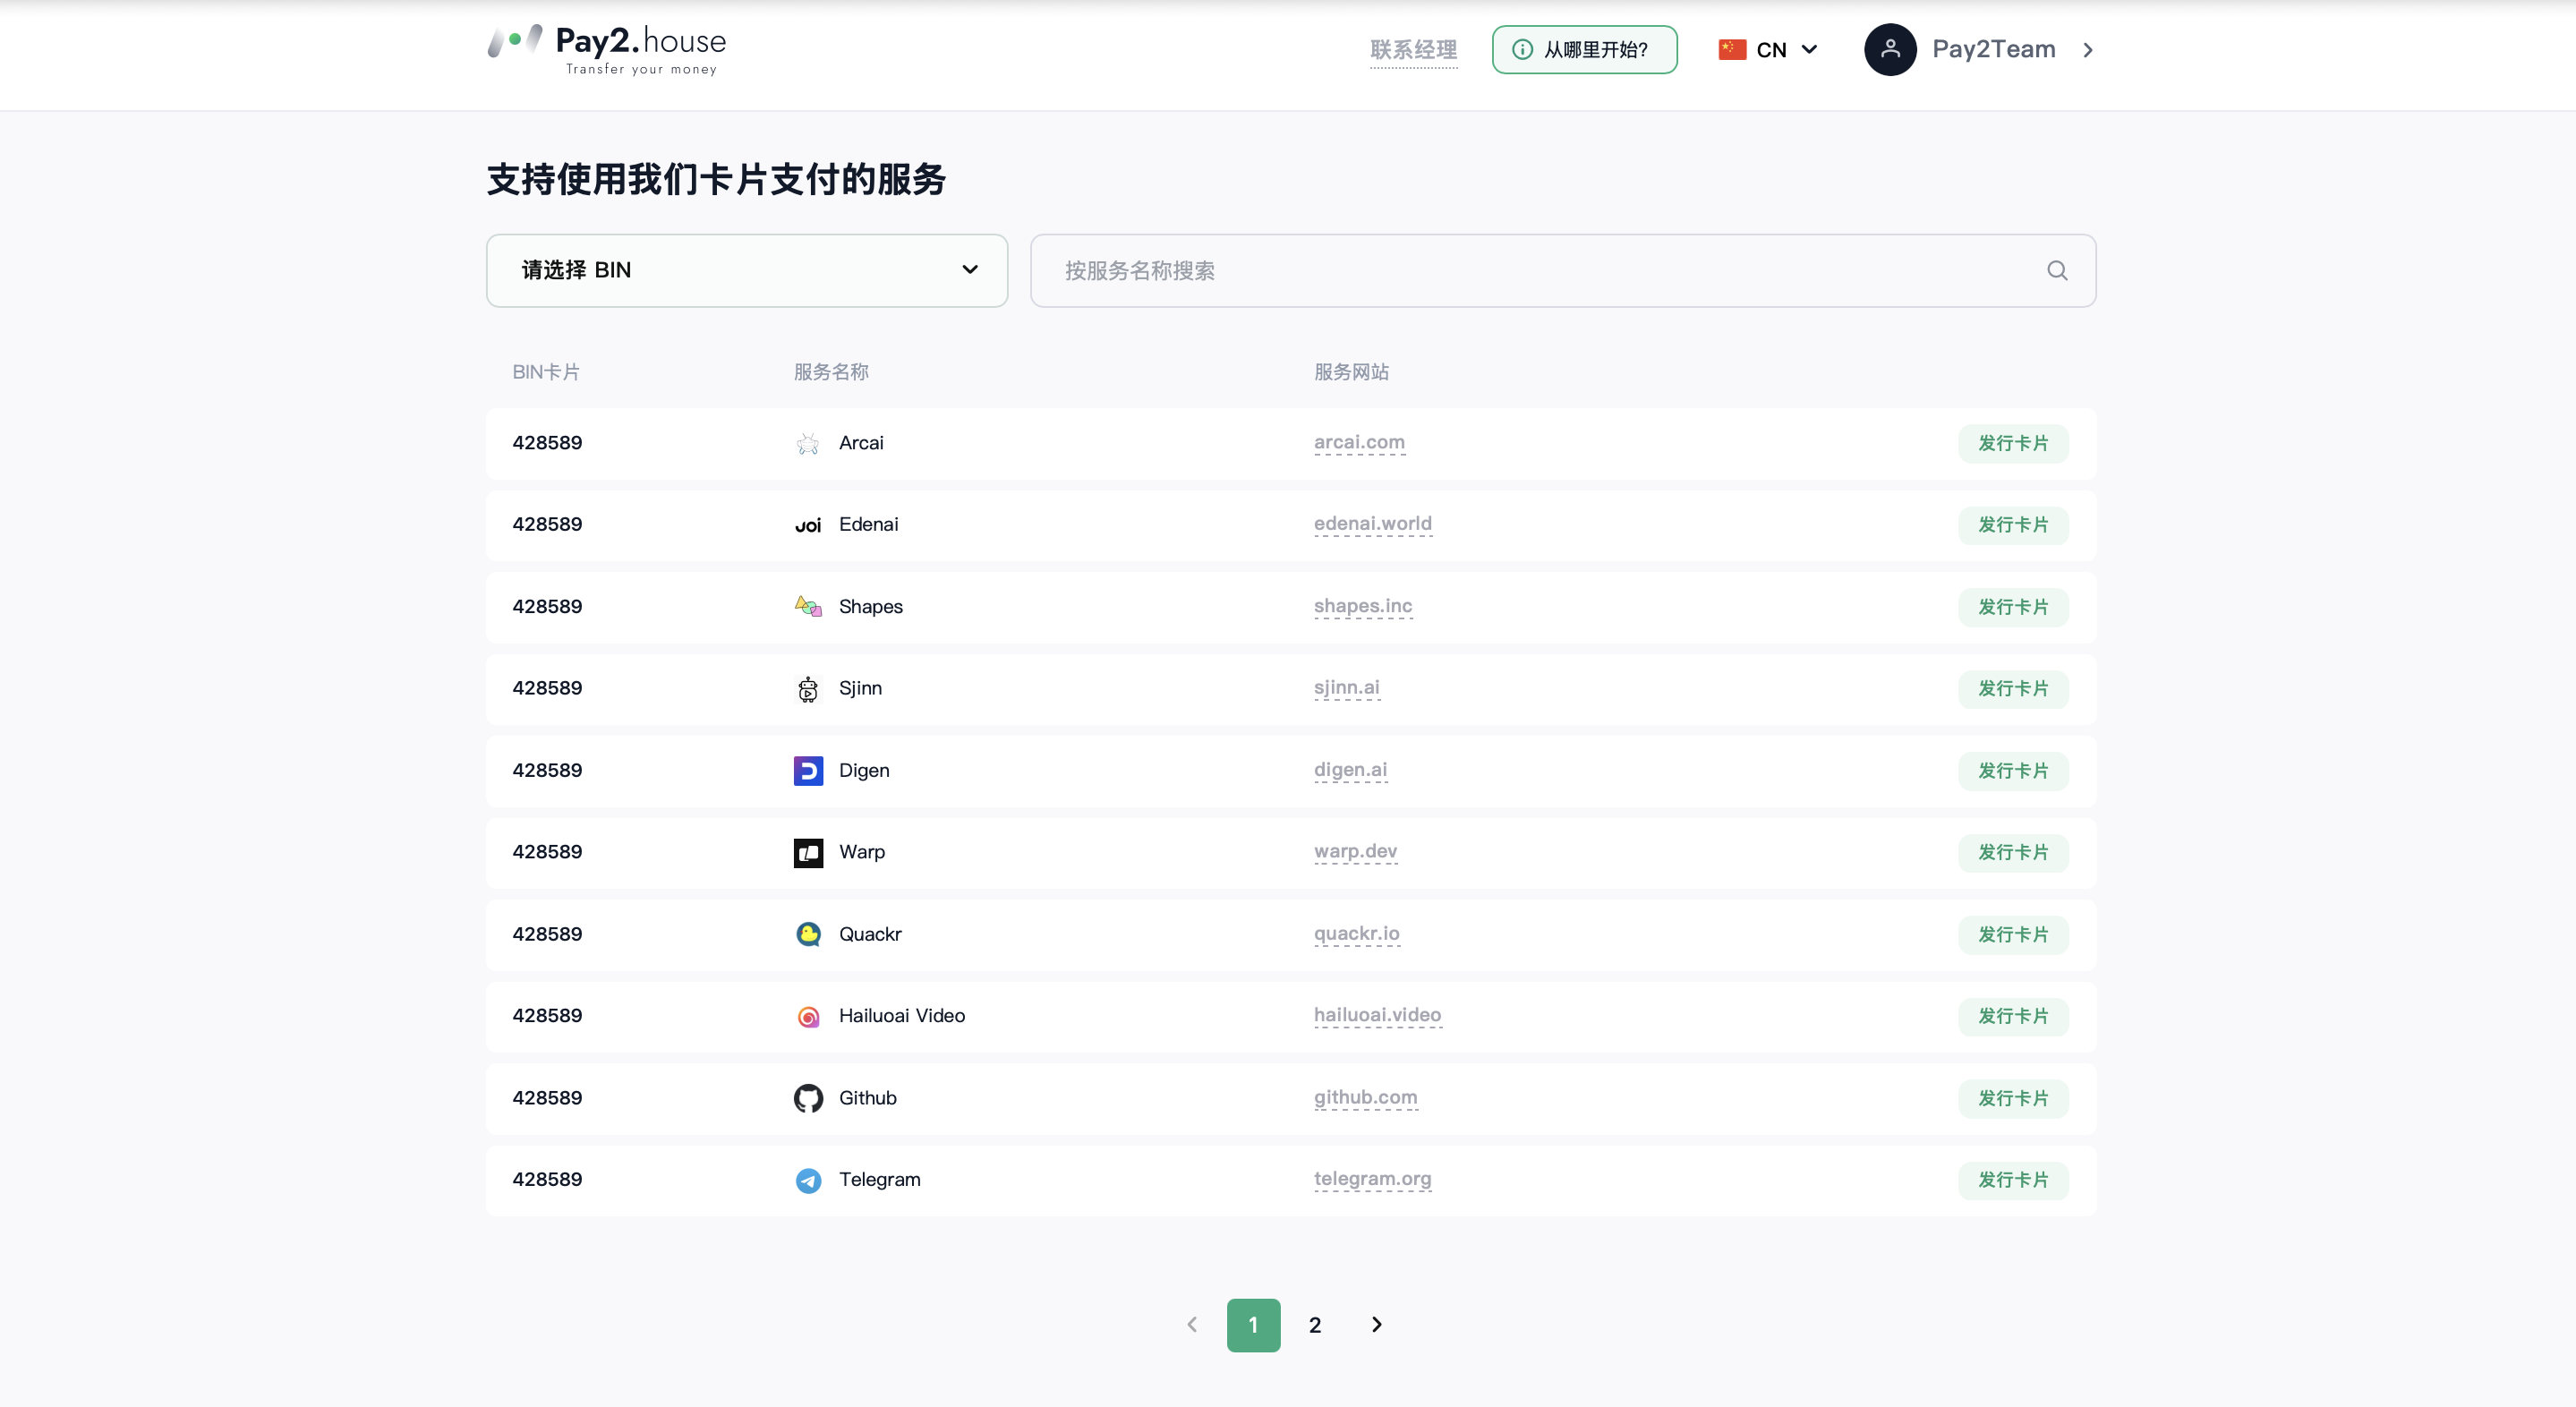2576x1407 pixels.
Task: Click the 支持使用我们卡片支付的服务 heading
Action: 716,179
